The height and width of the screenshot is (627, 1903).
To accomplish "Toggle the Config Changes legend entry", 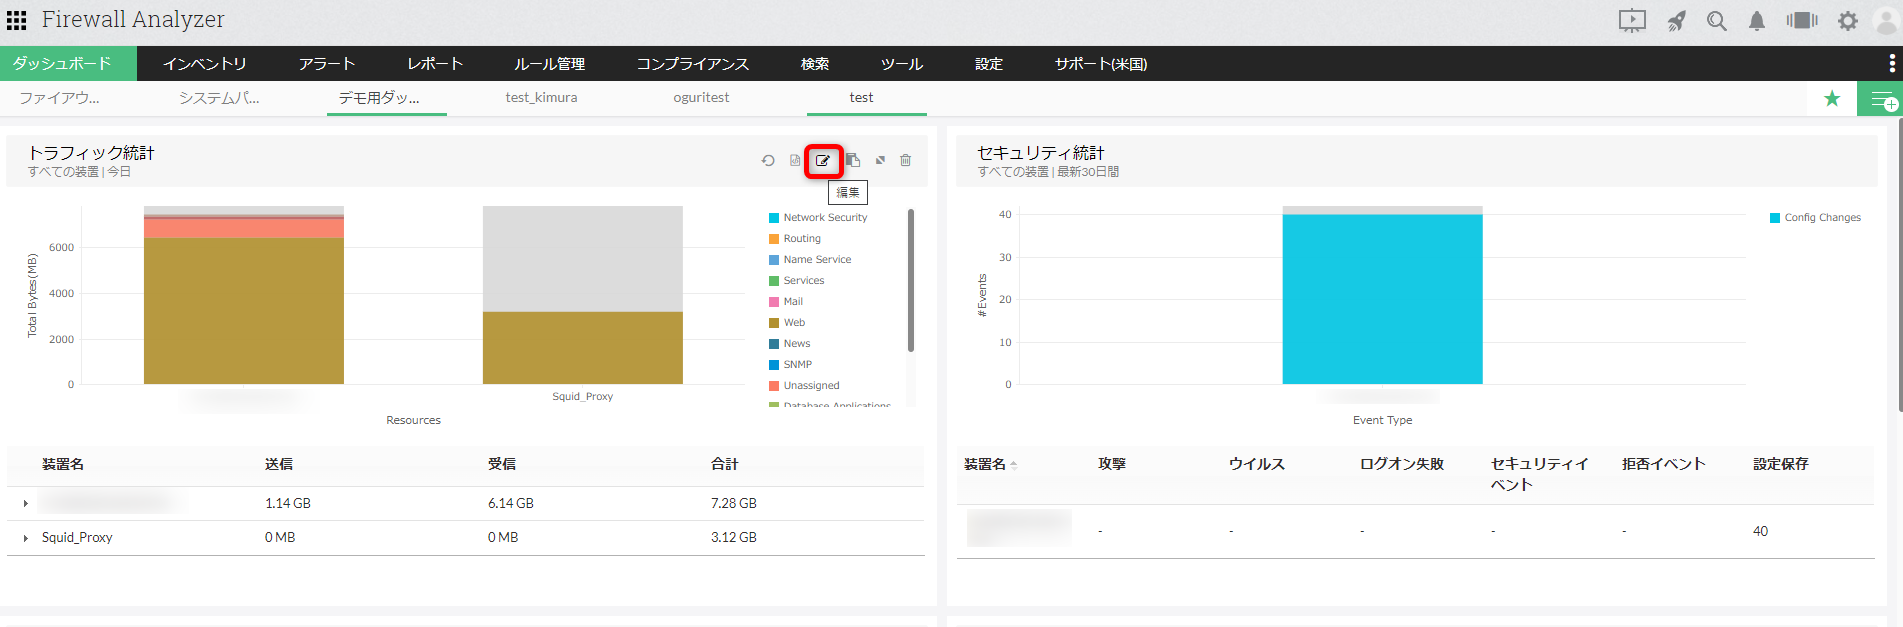I will (x=1821, y=218).
